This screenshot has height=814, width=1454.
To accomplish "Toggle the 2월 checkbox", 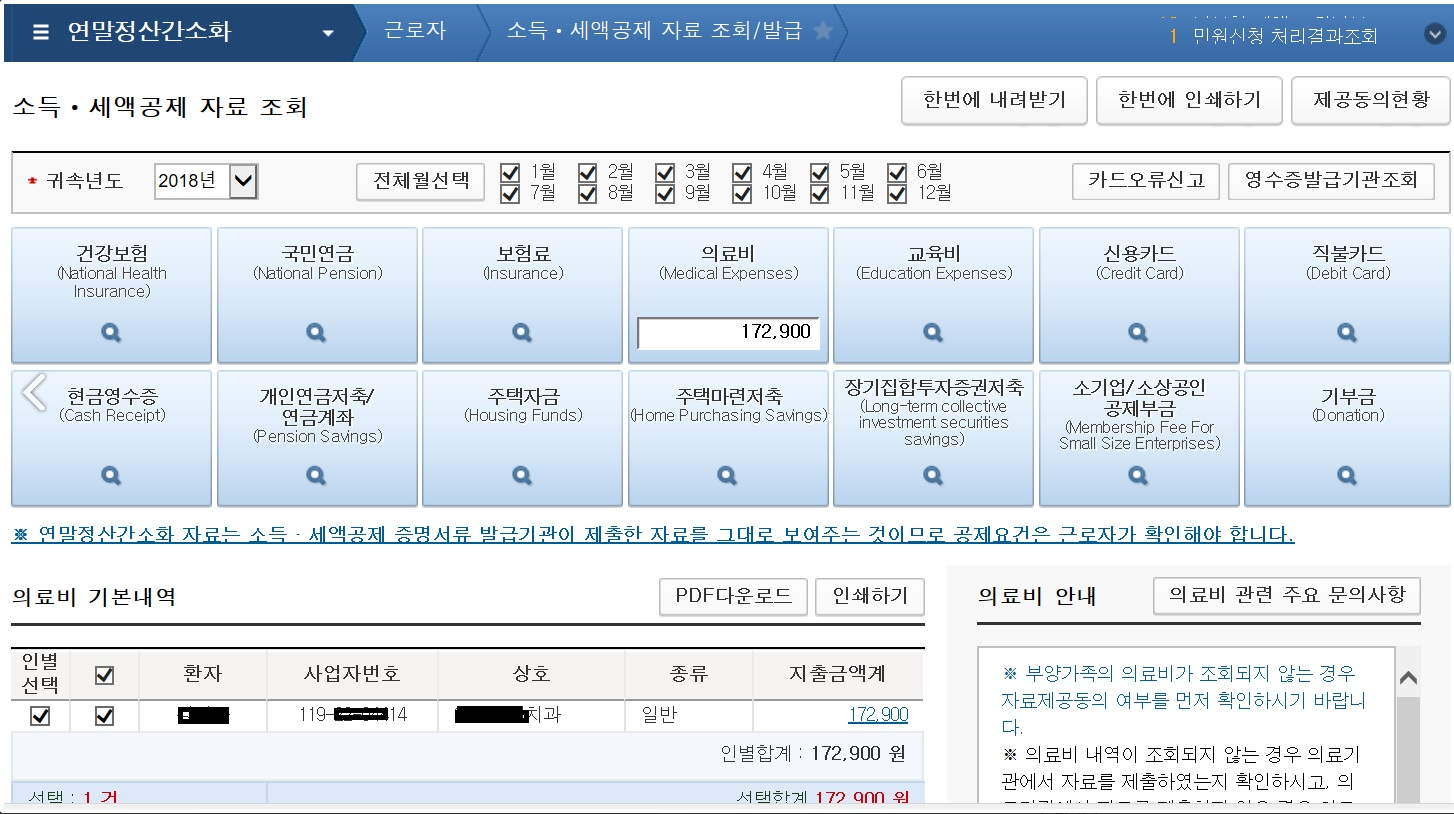I will [x=587, y=172].
